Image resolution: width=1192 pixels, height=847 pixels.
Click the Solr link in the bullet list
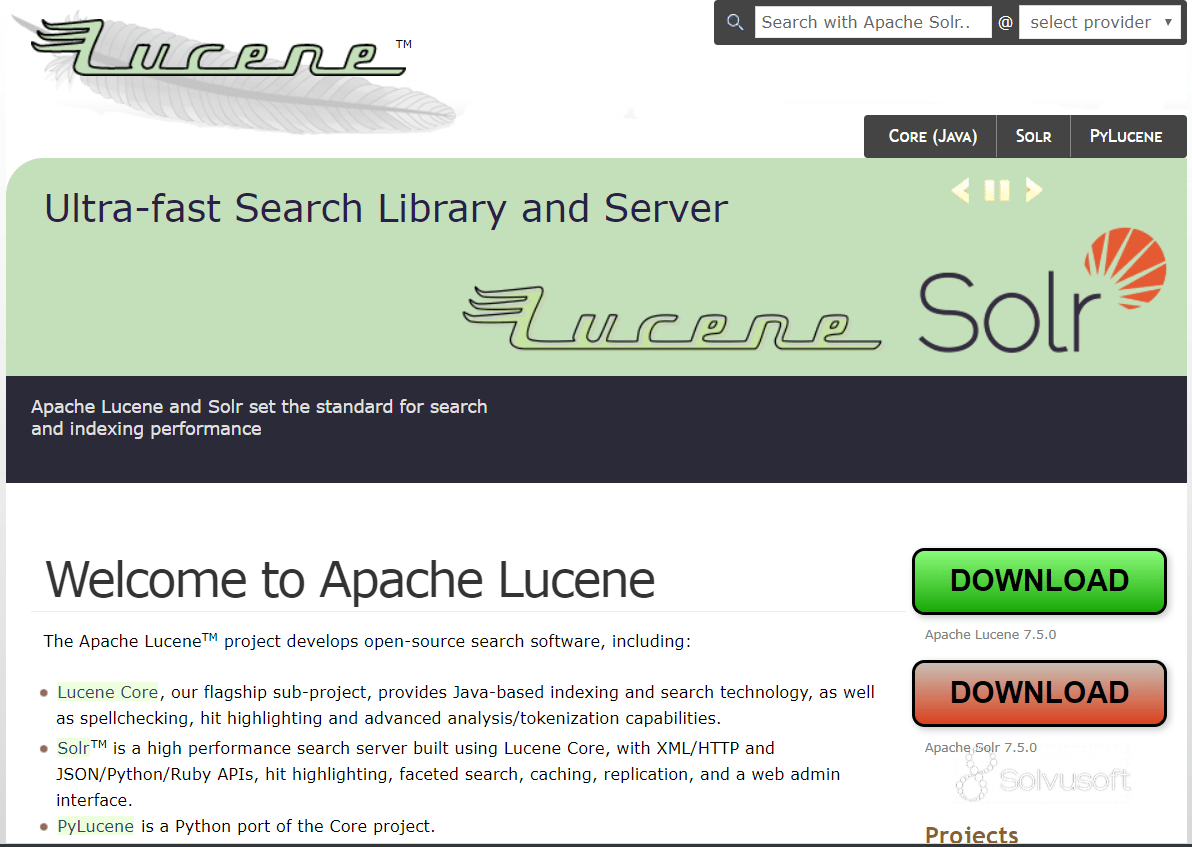[x=71, y=747]
